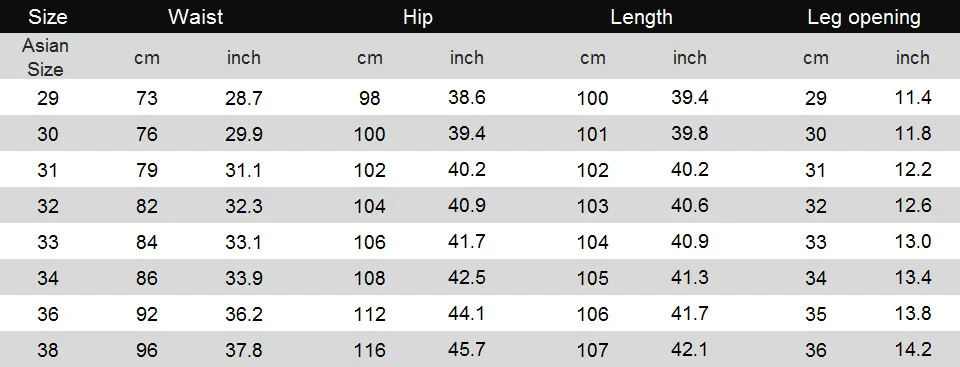This screenshot has height=367, width=960.
Task: Select length 39.4 inch cell
Action: [x=689, y=97]
